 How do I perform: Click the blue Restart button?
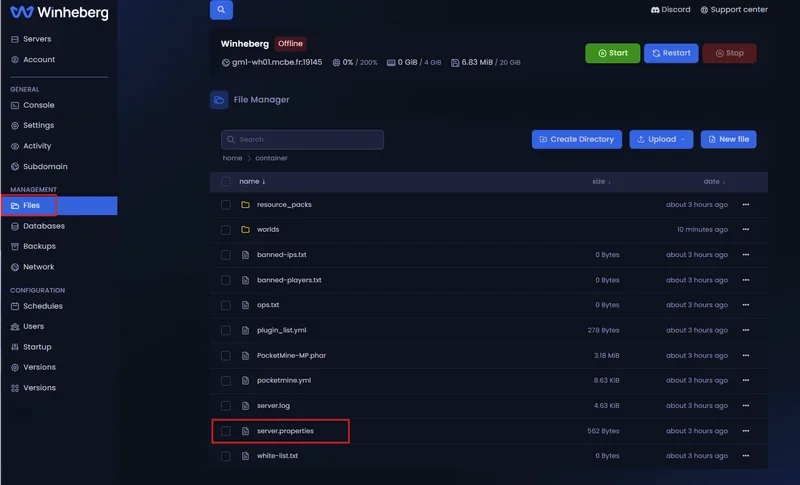click(671, 53)
